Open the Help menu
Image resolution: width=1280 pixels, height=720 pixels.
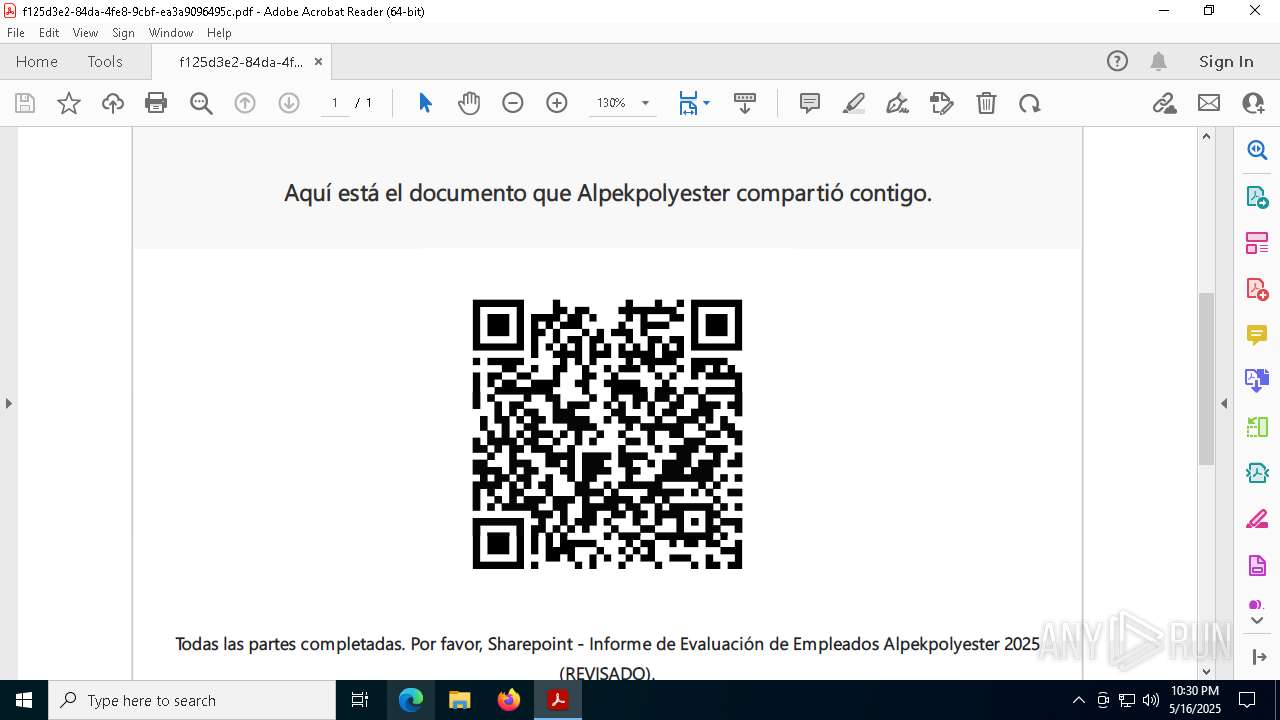pos(219,33)
